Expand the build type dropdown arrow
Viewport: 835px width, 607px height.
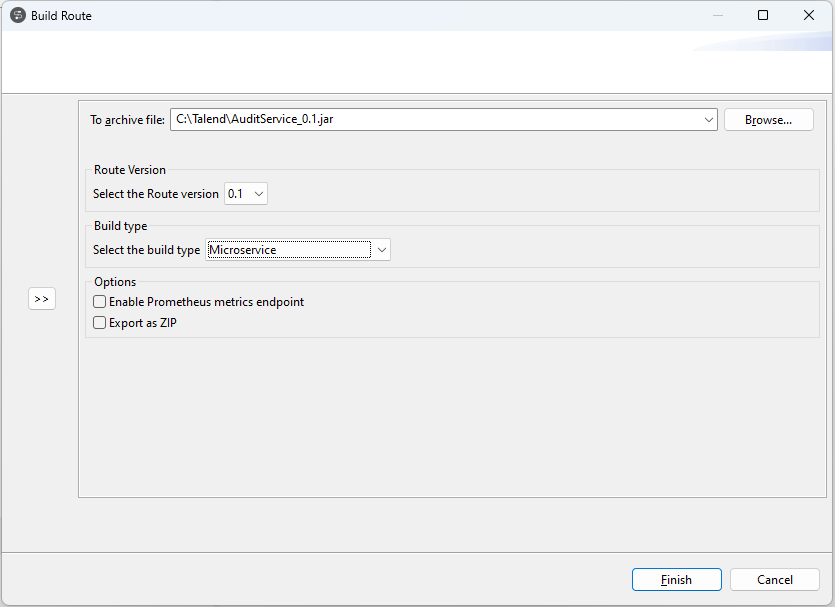[x=382, y=250]
